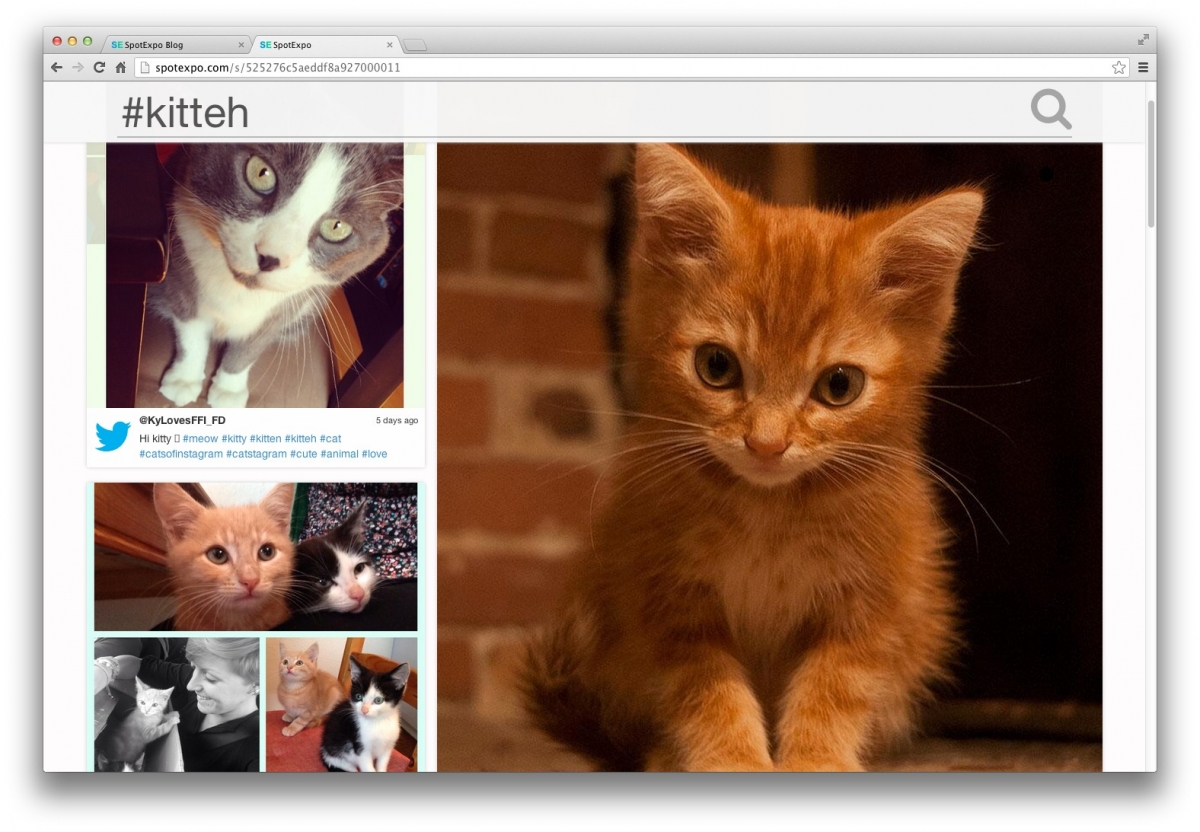Click the #kitty hashtag
The height and width of the screenshot is (832, 1200).
coord(234,438)
